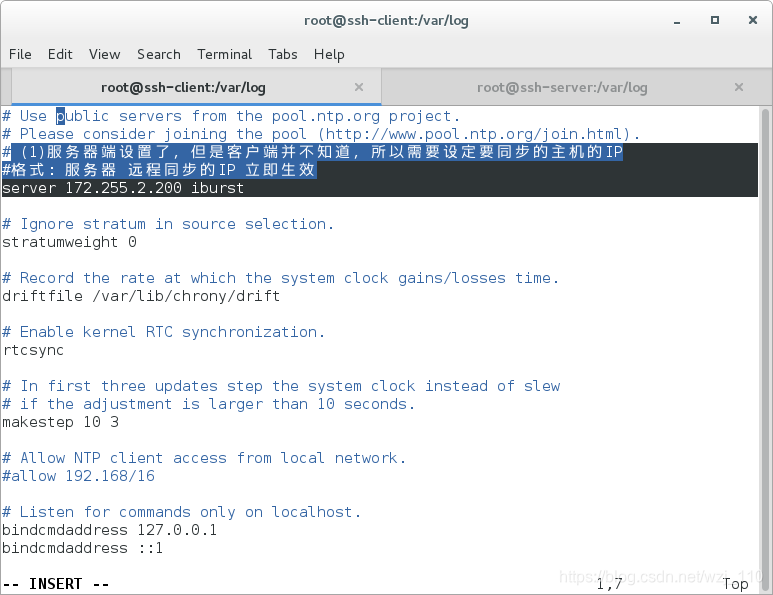Screen dimensions: 773x595
Task: Open the File menu
Action: pyautogui.click(x=20, y=54)
